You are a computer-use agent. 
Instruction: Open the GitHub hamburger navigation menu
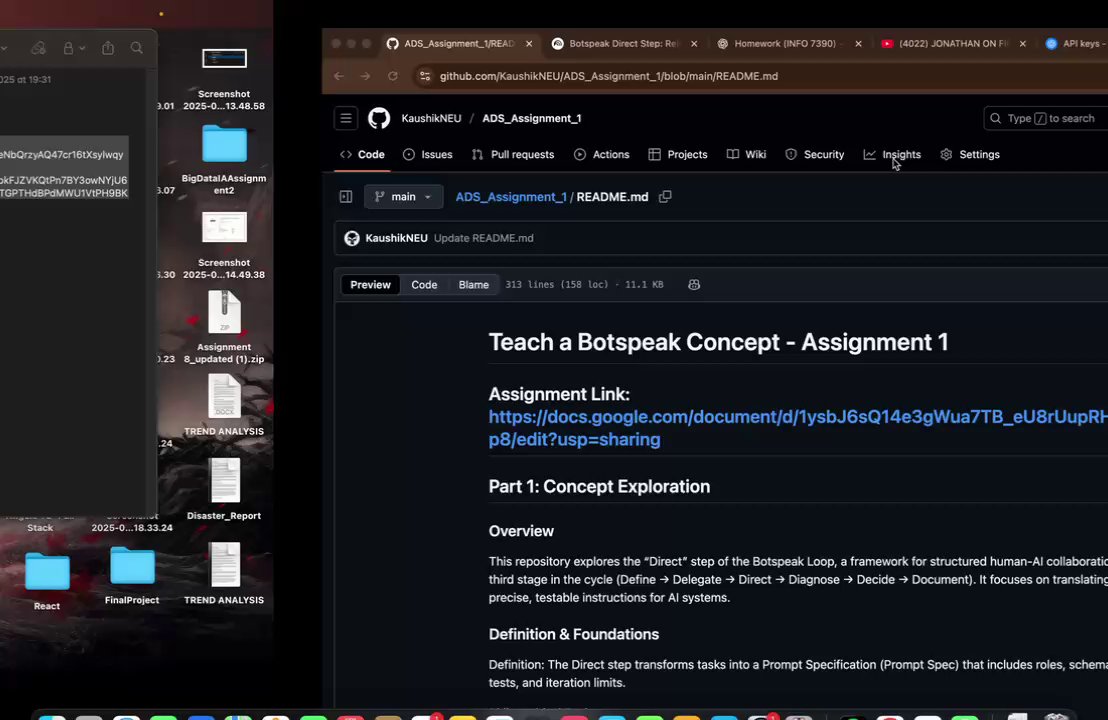pyautogui.click(x=346, y=118)
